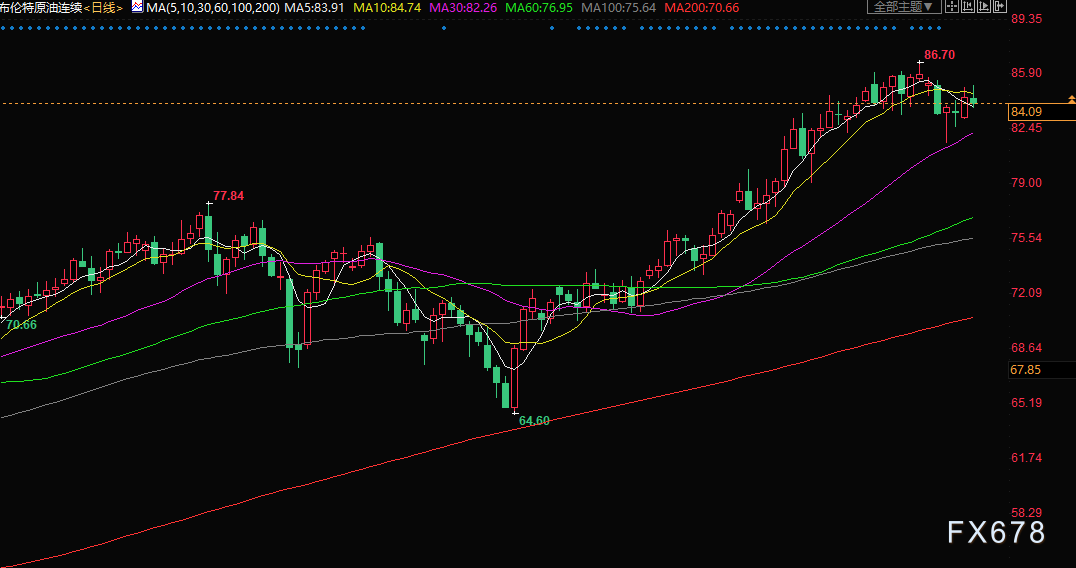Screen dimensions: 1076x568
Task: Click the 布伦特原油连续 chart title
Action: click(41, 8)
